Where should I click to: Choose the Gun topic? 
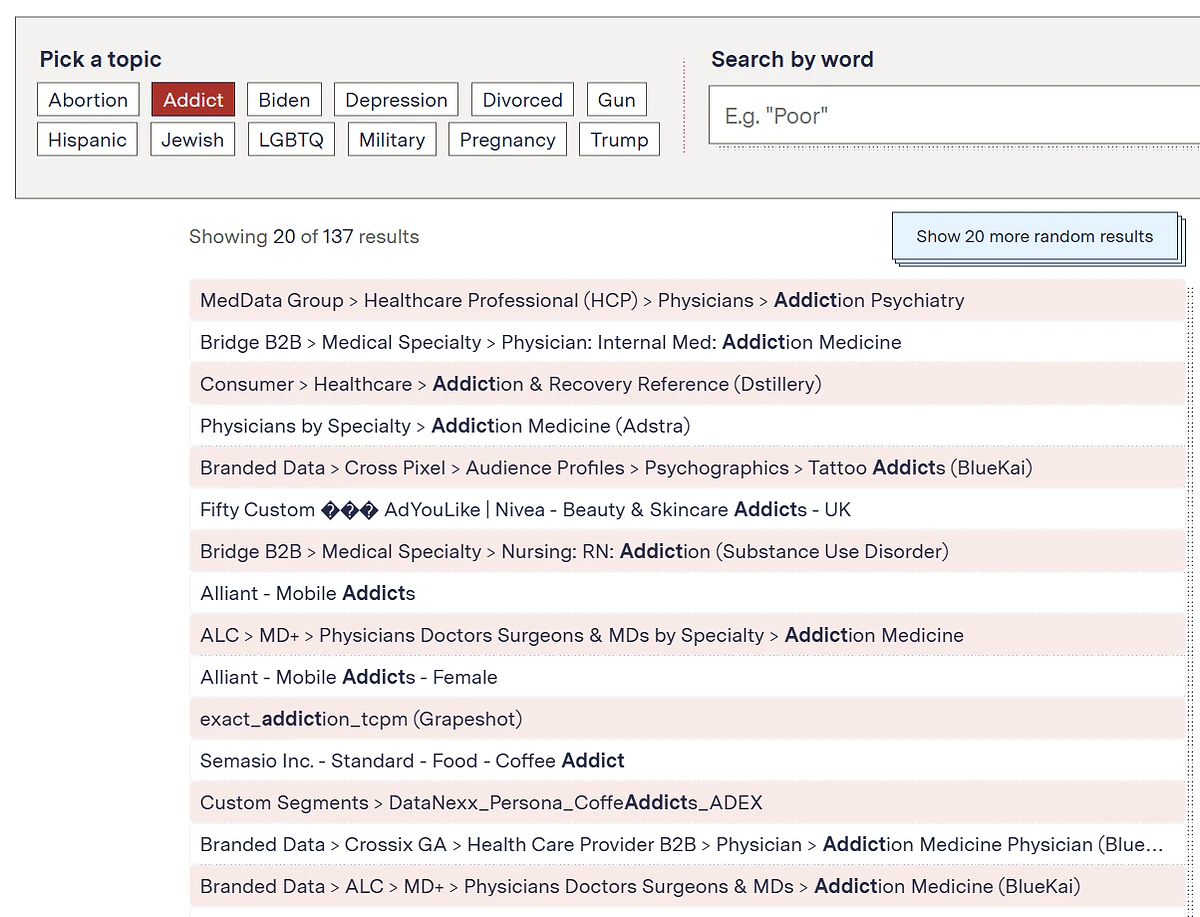616,100
